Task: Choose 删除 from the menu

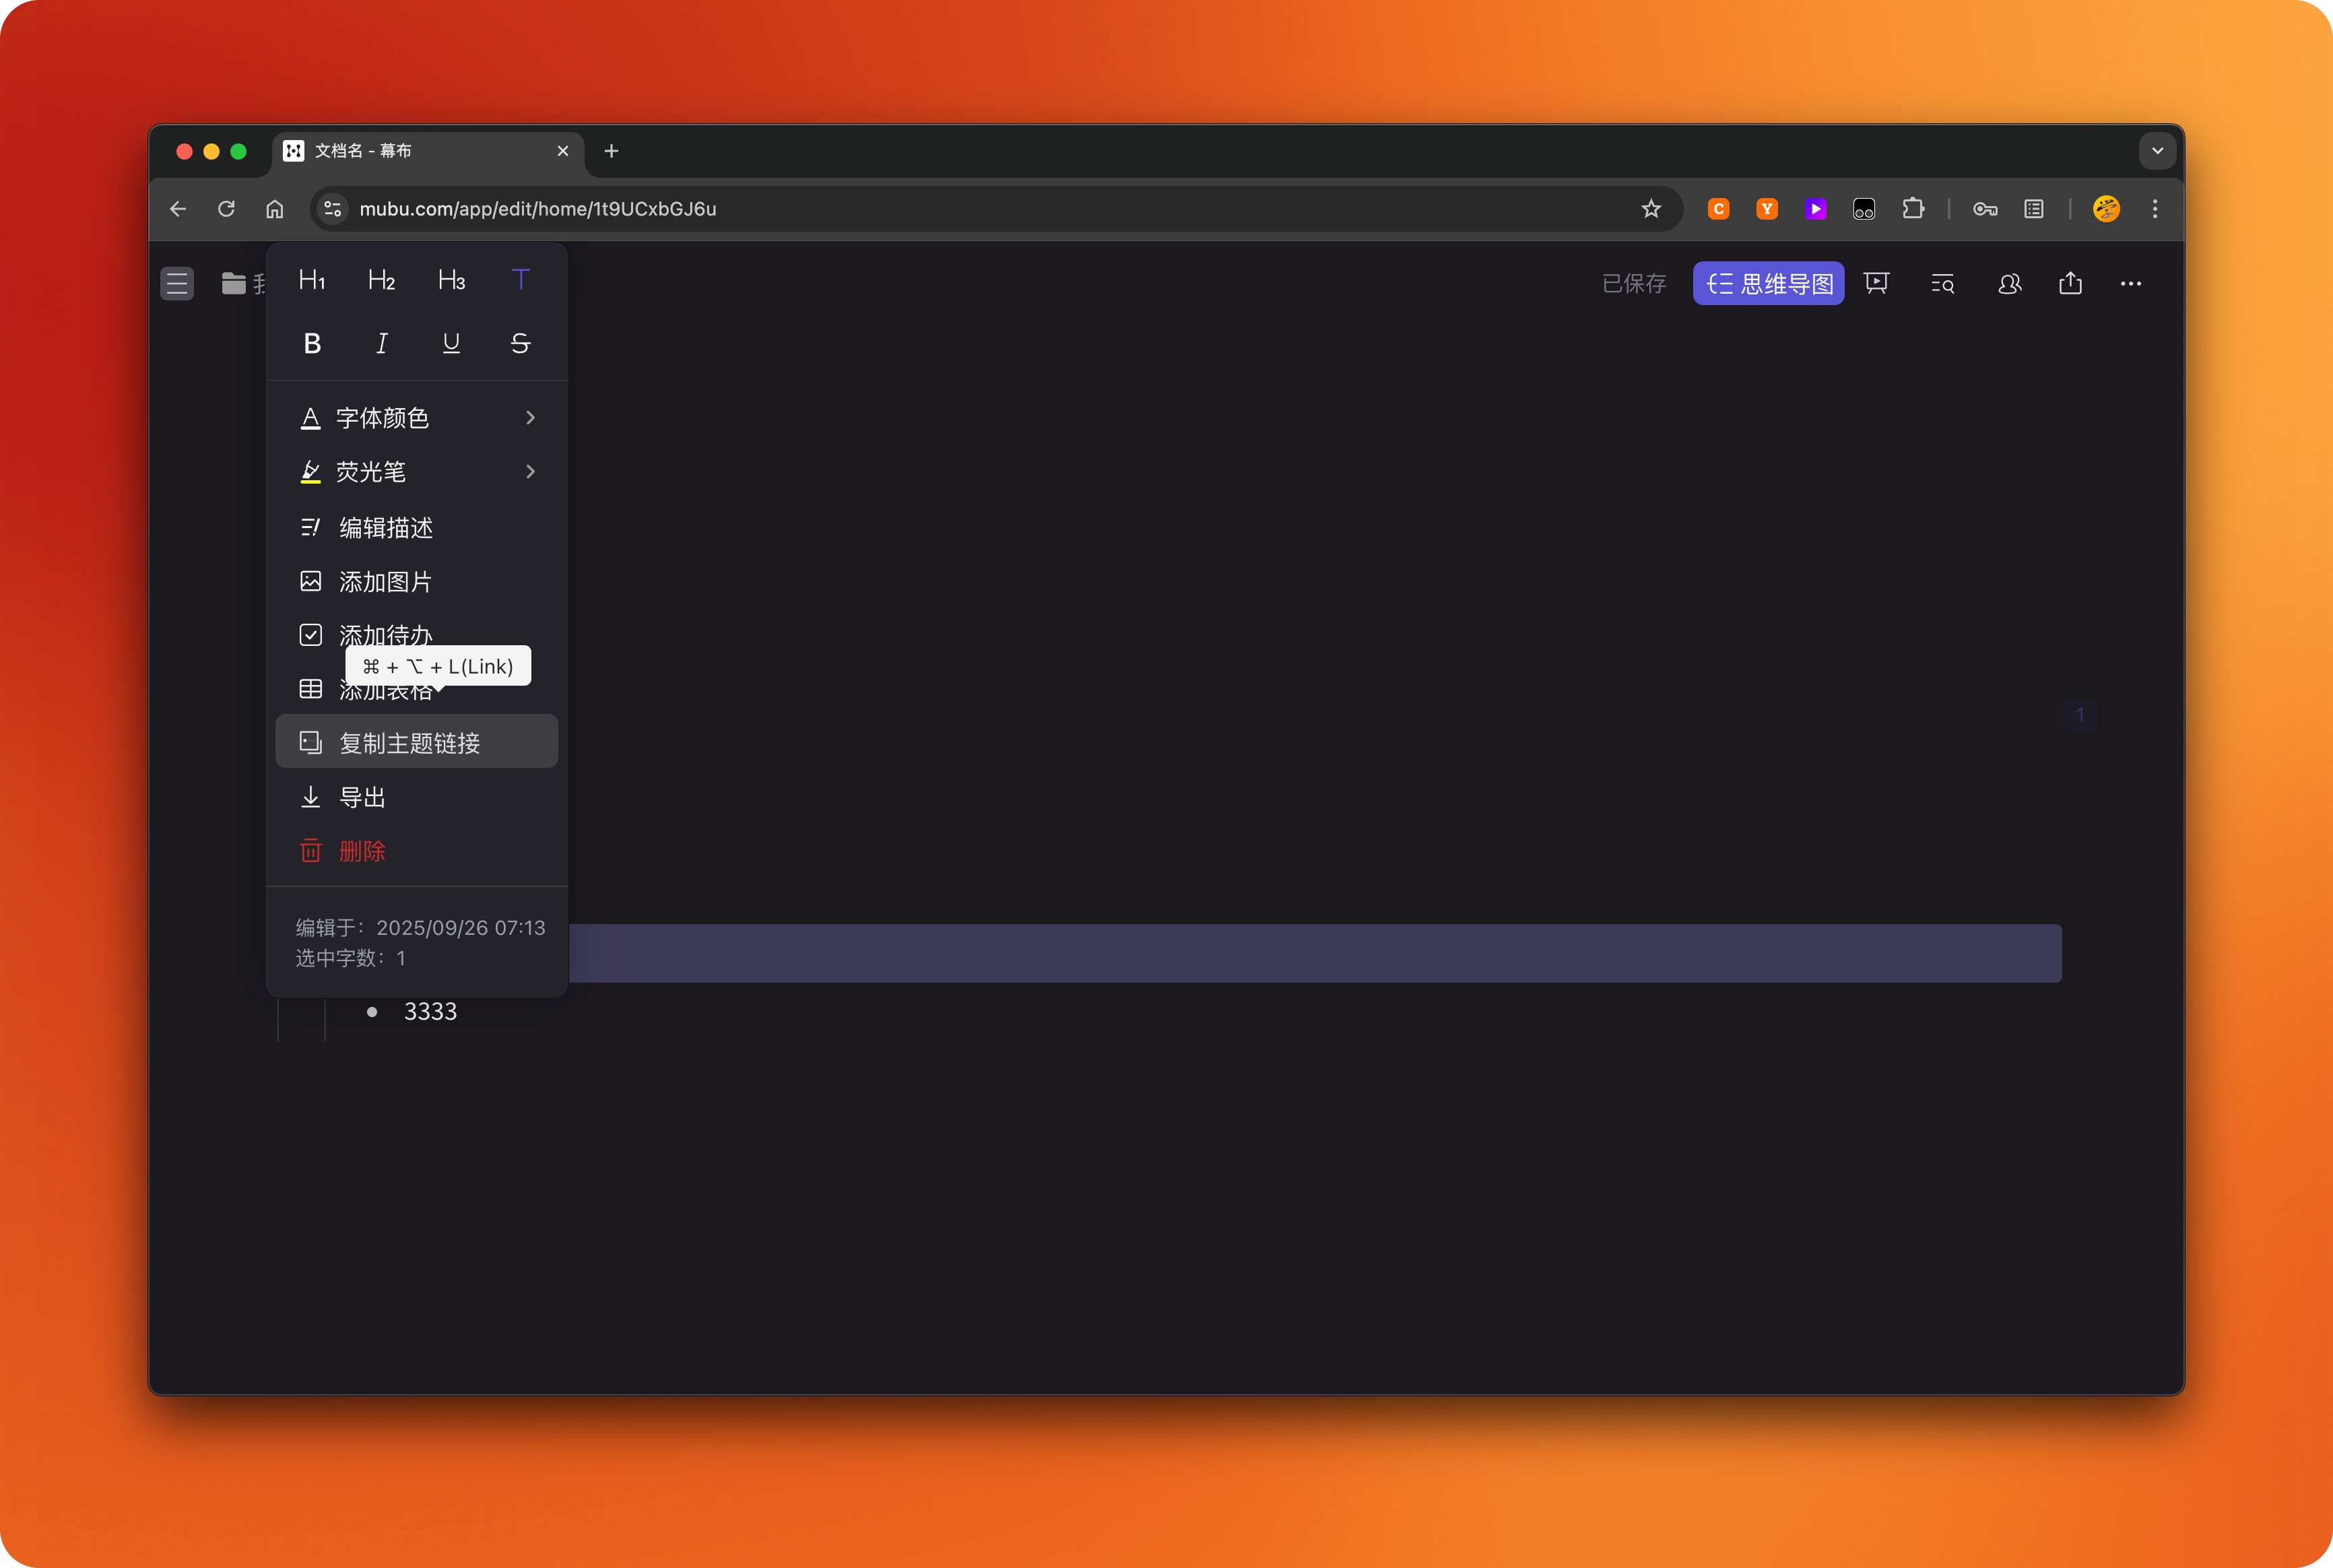Action: click(x=417, y=851)
